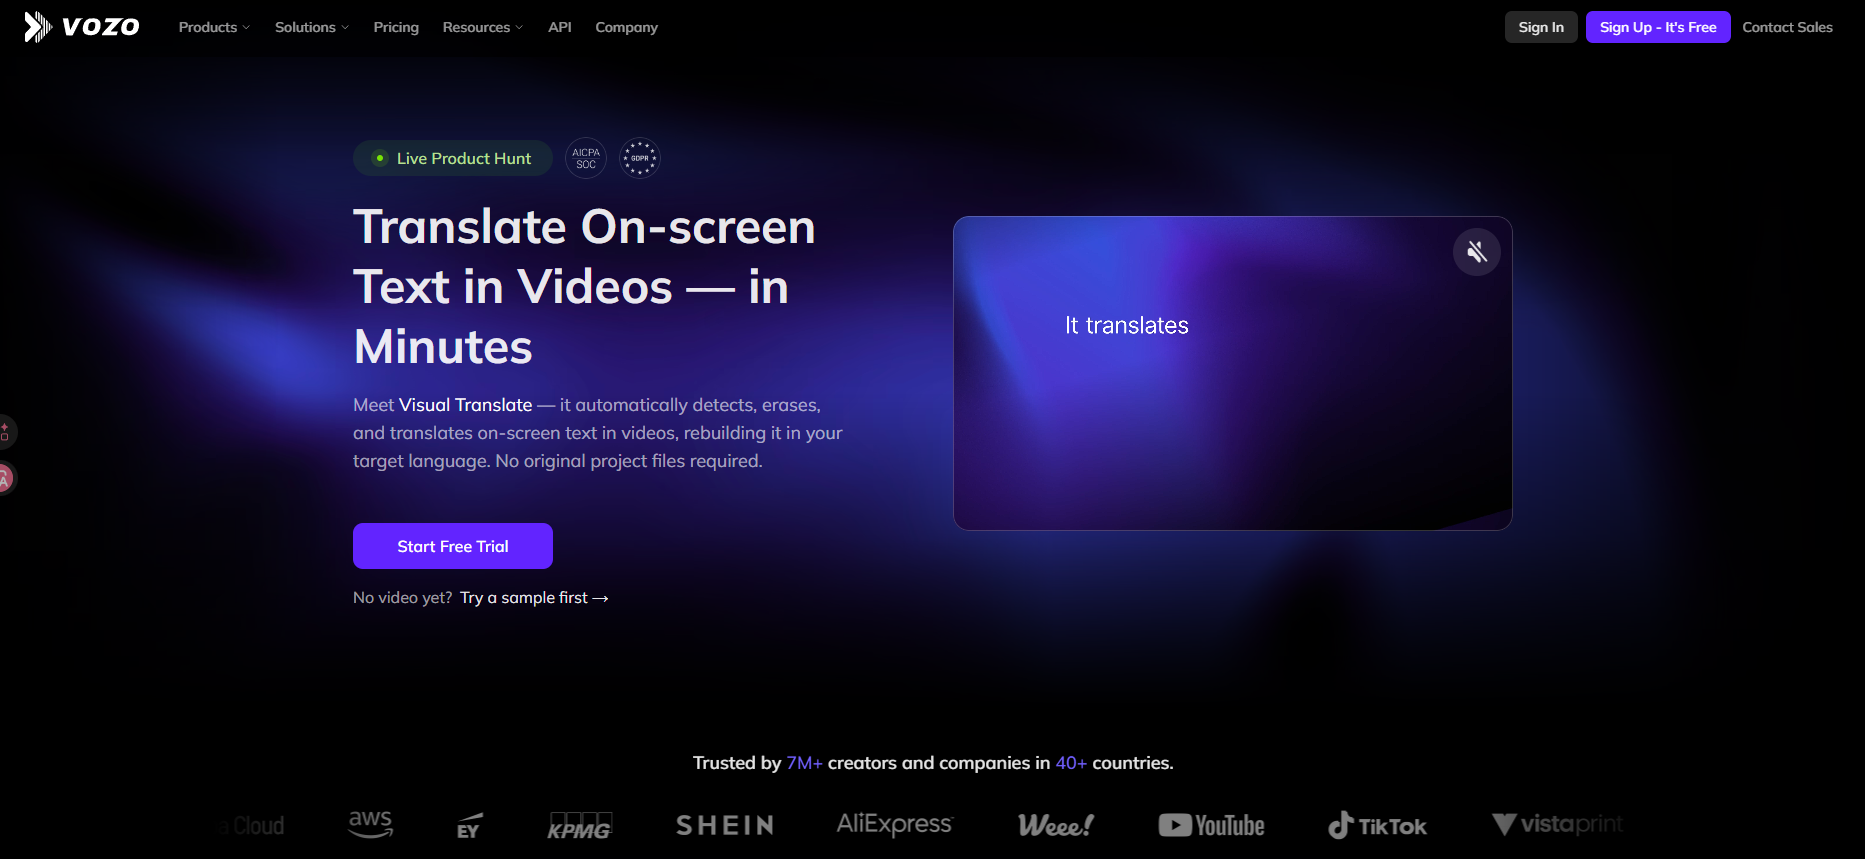Click the Sign In button
This screenshot has height=859, width=1865.
pos(1541,27)
